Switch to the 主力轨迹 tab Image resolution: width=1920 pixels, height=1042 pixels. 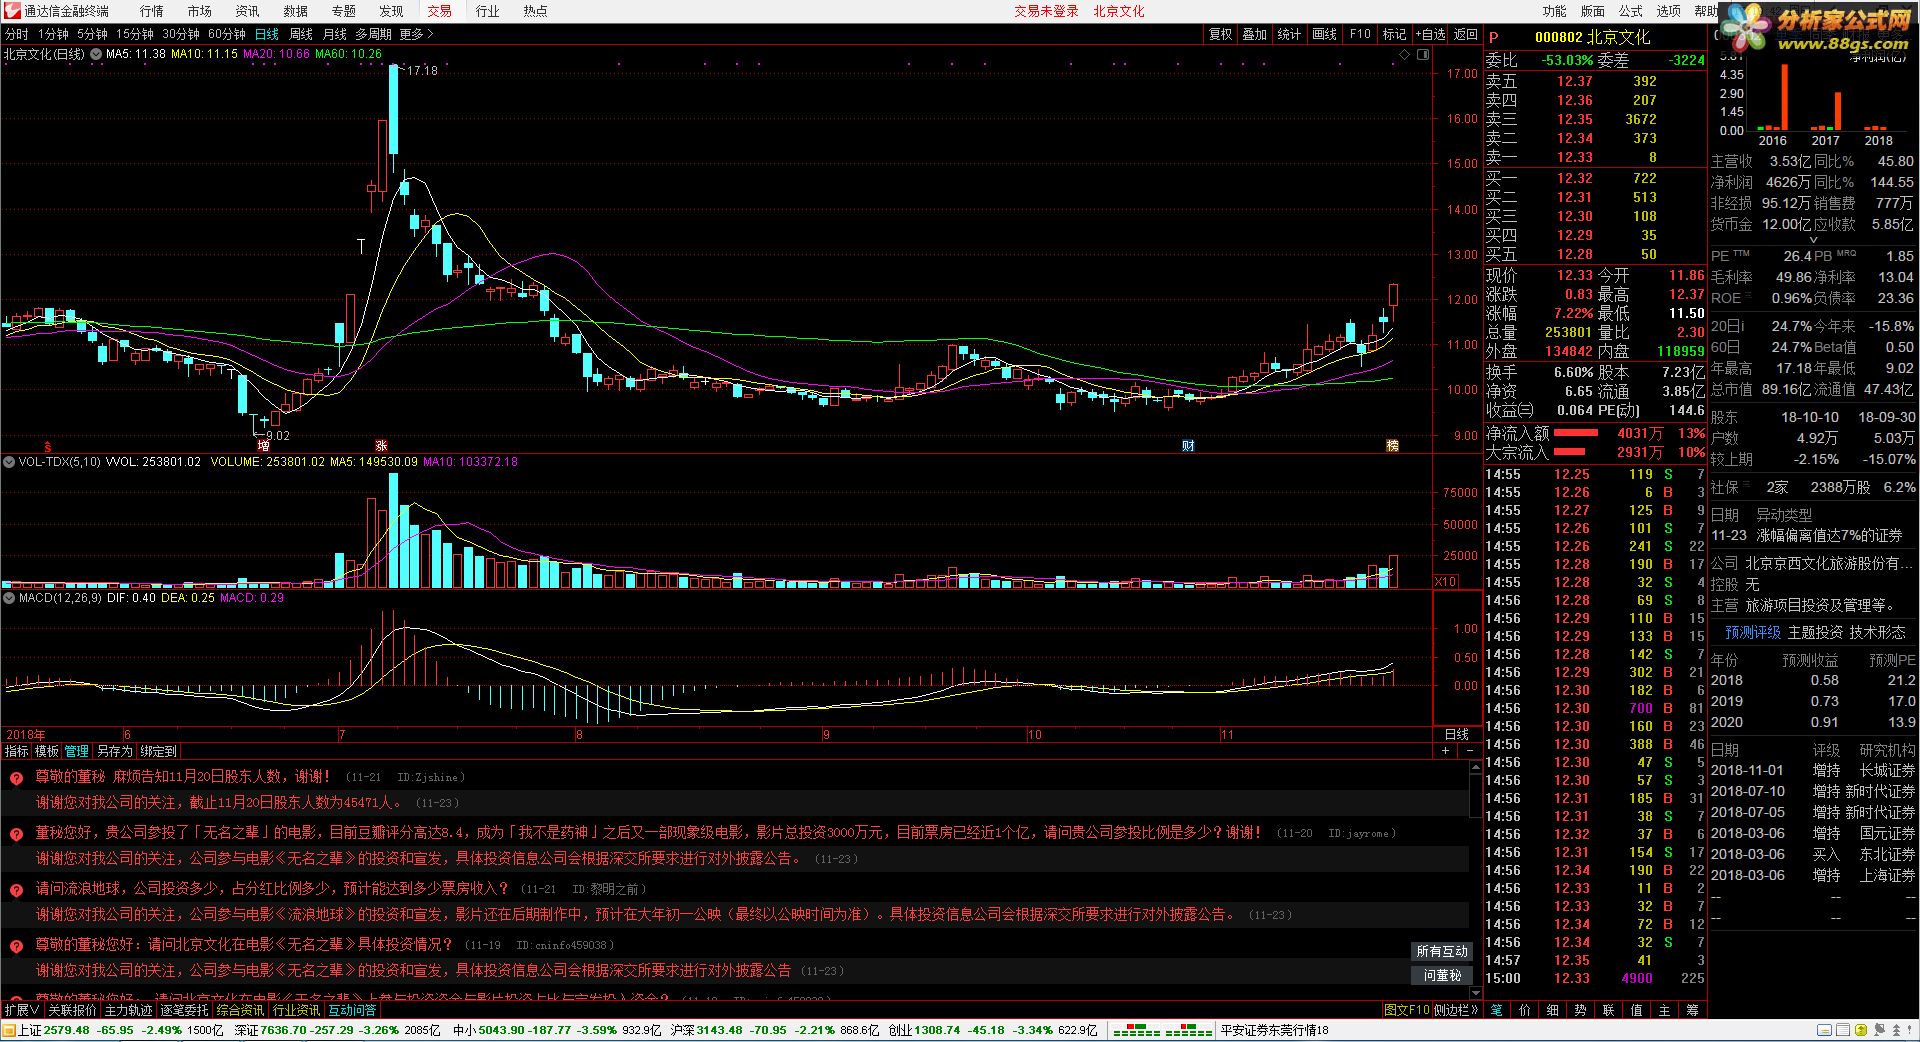[x=128, y=1010]
